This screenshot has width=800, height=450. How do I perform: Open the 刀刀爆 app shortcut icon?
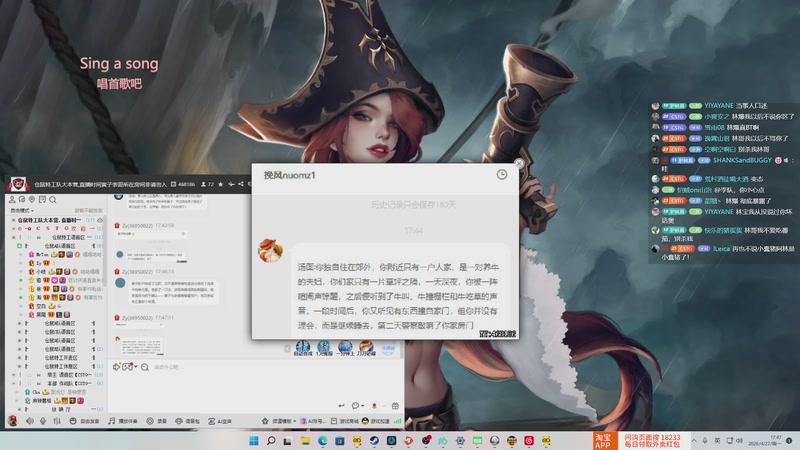tap(366, 348)
